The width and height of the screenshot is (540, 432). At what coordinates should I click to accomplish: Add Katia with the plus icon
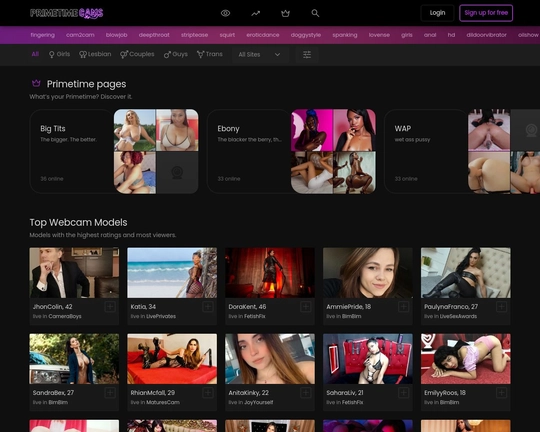tap(208, 306)
